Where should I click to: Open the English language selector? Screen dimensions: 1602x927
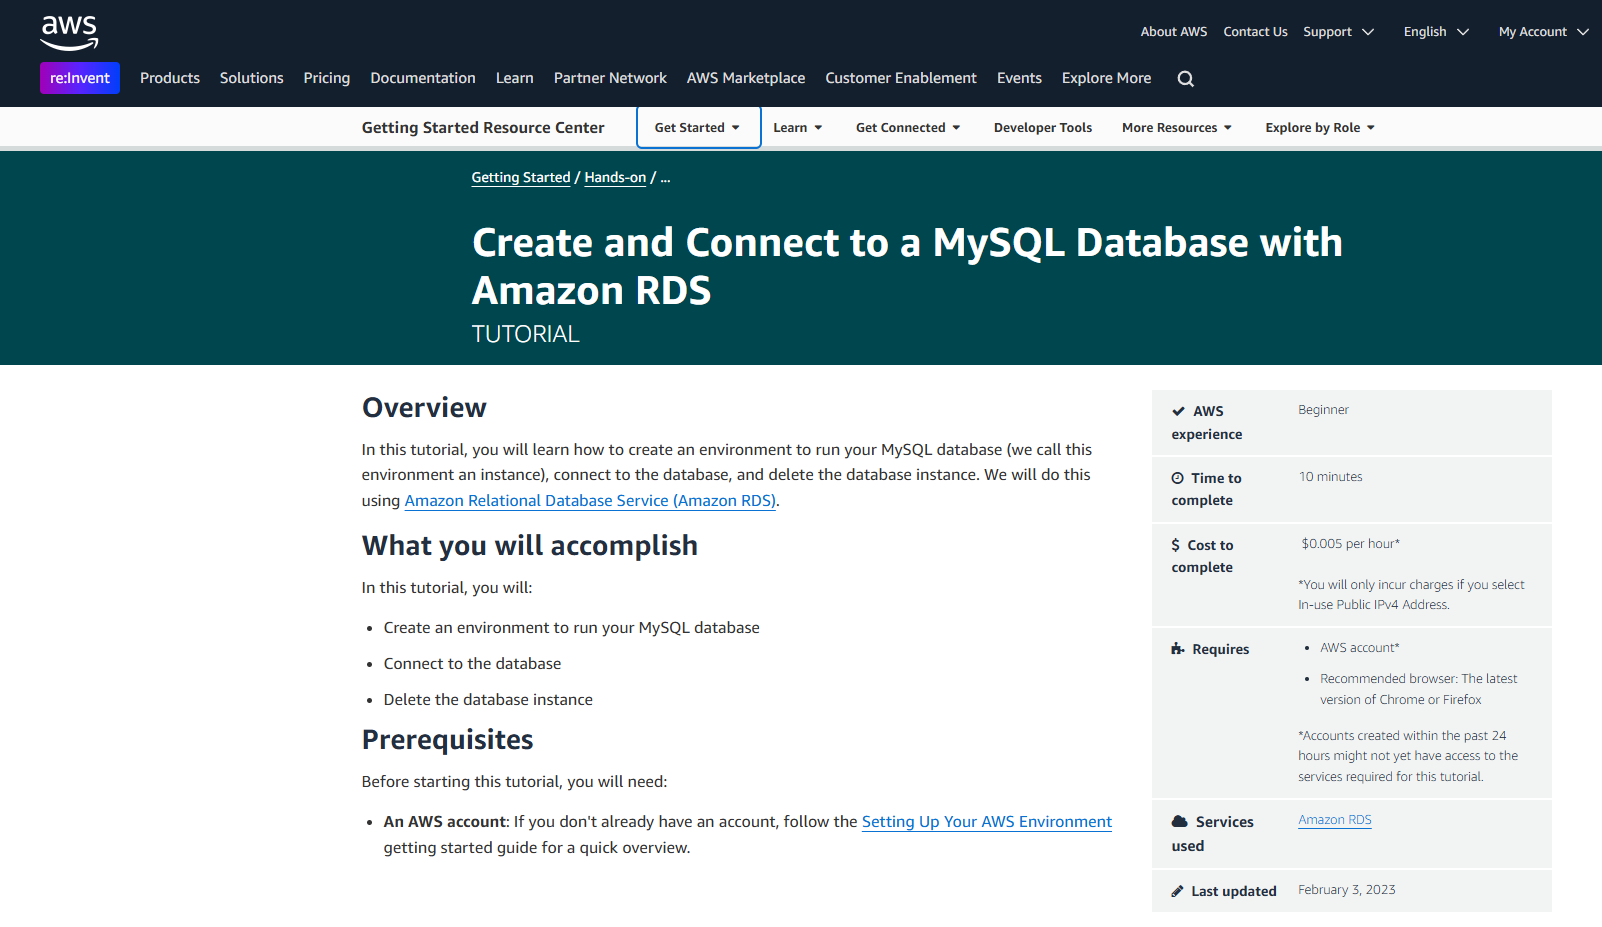click(1436, 32)
